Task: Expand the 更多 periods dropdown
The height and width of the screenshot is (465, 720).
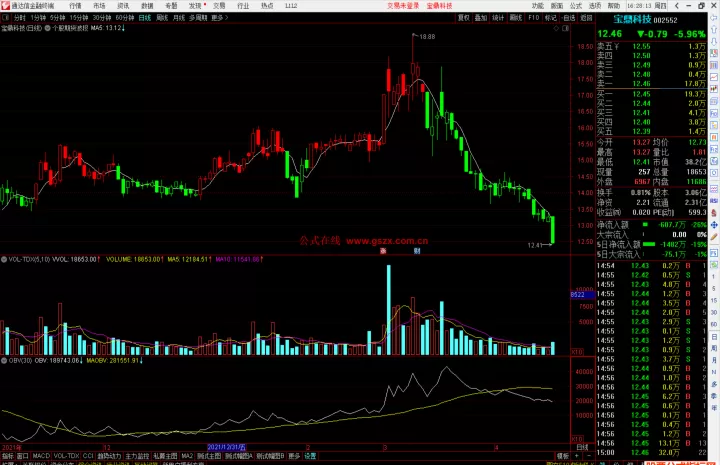Action: 219,17
